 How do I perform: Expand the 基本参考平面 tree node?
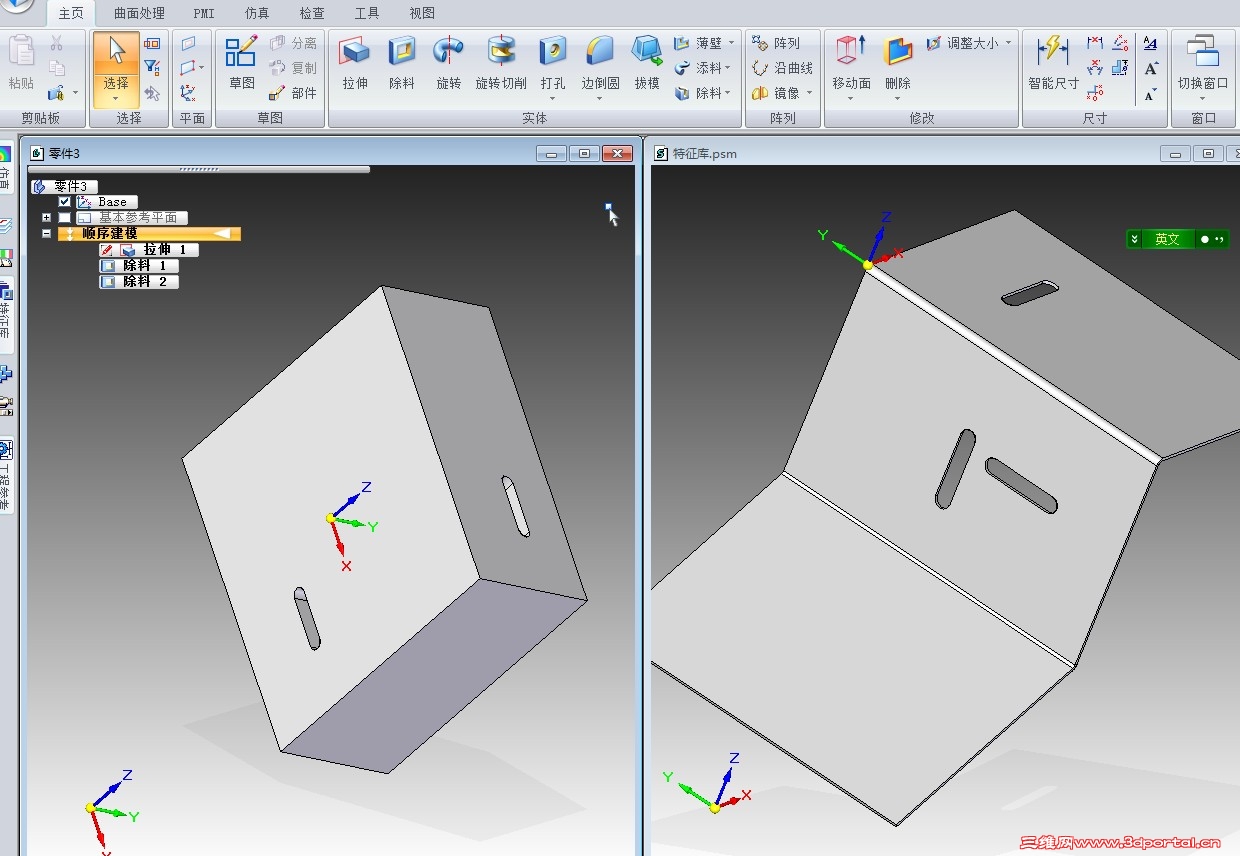pyautogui.click(x=46, y=218)
